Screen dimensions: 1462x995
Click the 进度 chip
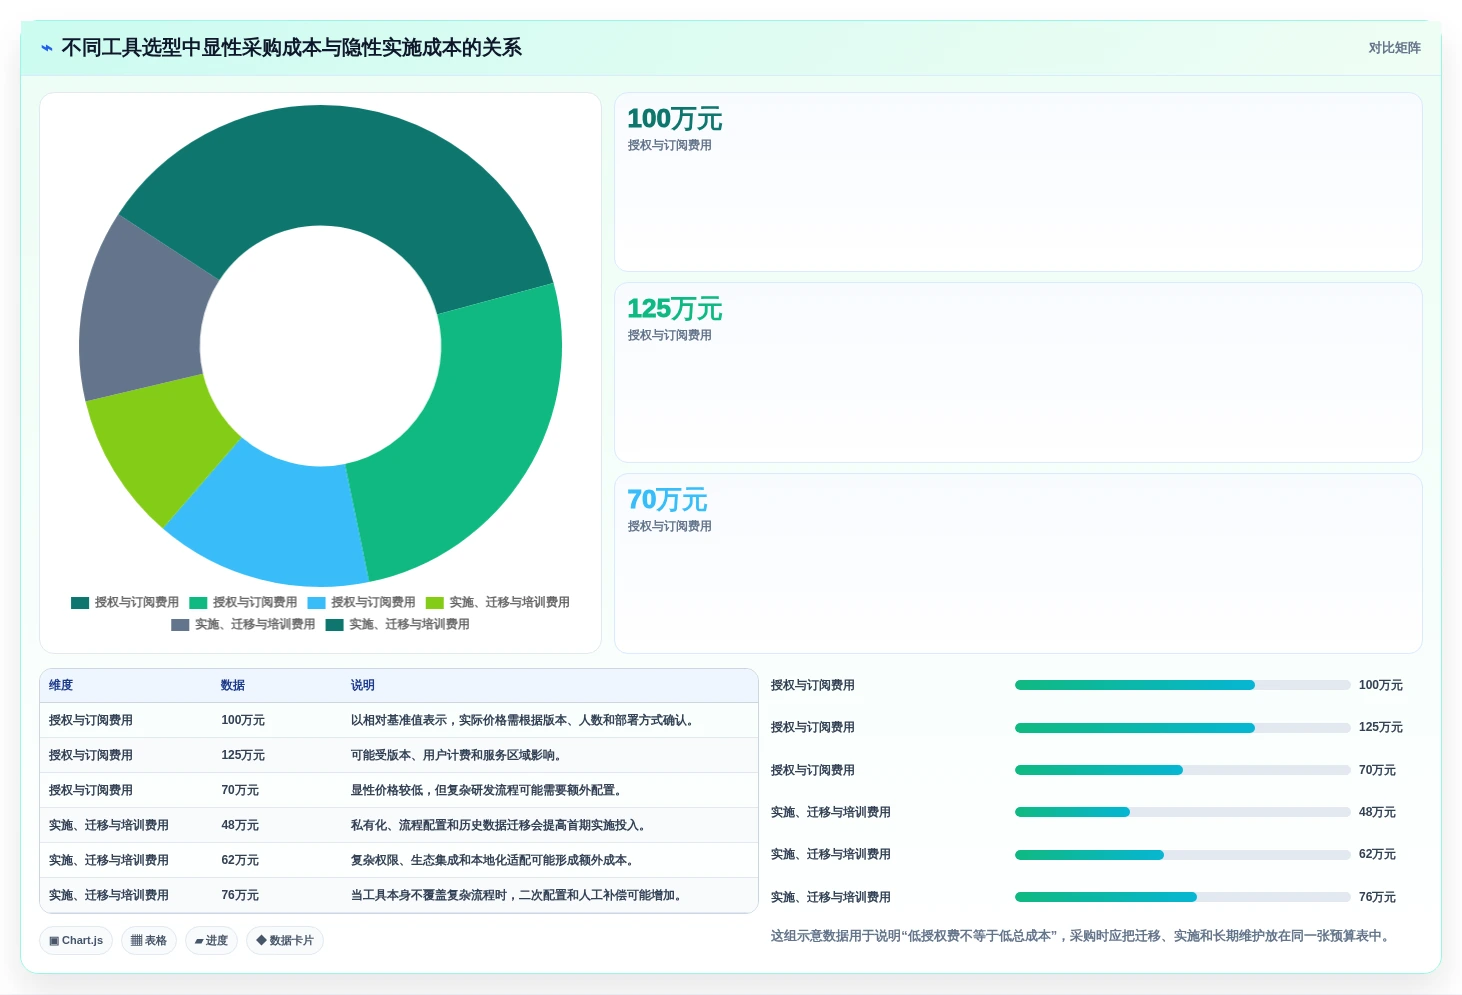211,941
